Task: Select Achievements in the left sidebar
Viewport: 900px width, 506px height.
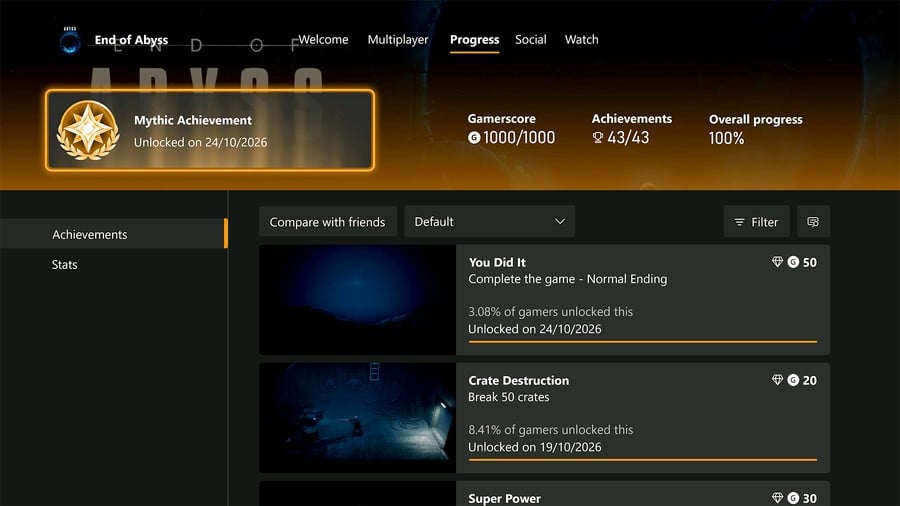Action: click(114, 233)
